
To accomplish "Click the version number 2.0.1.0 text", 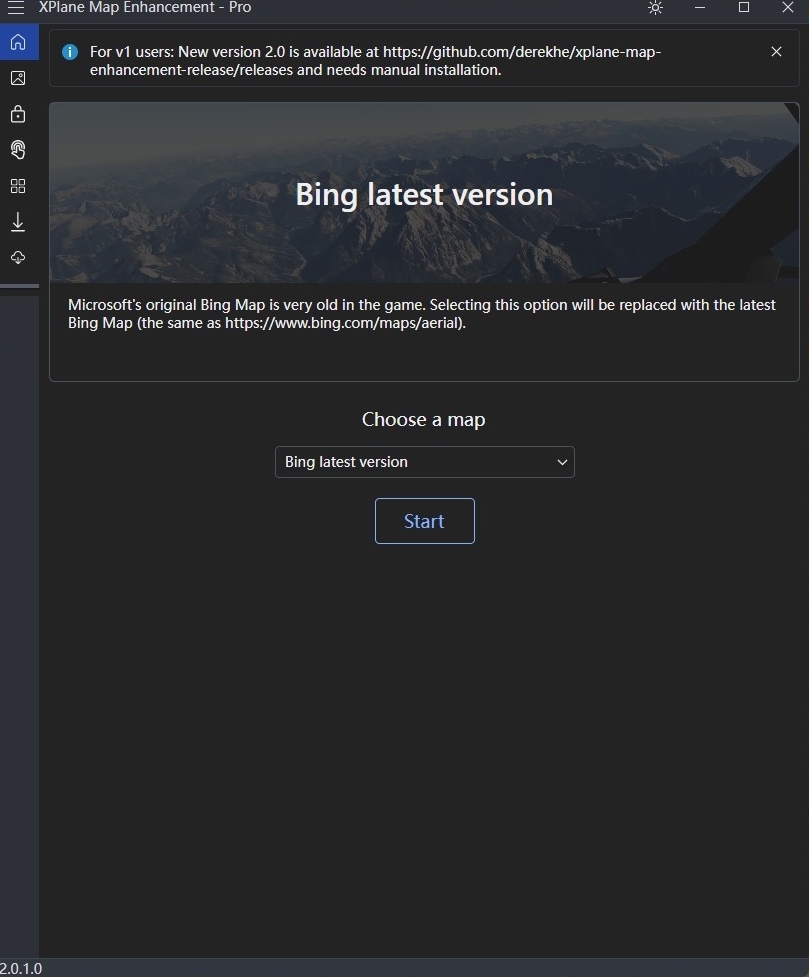I will pyautogui.click(x=21, y=968).
